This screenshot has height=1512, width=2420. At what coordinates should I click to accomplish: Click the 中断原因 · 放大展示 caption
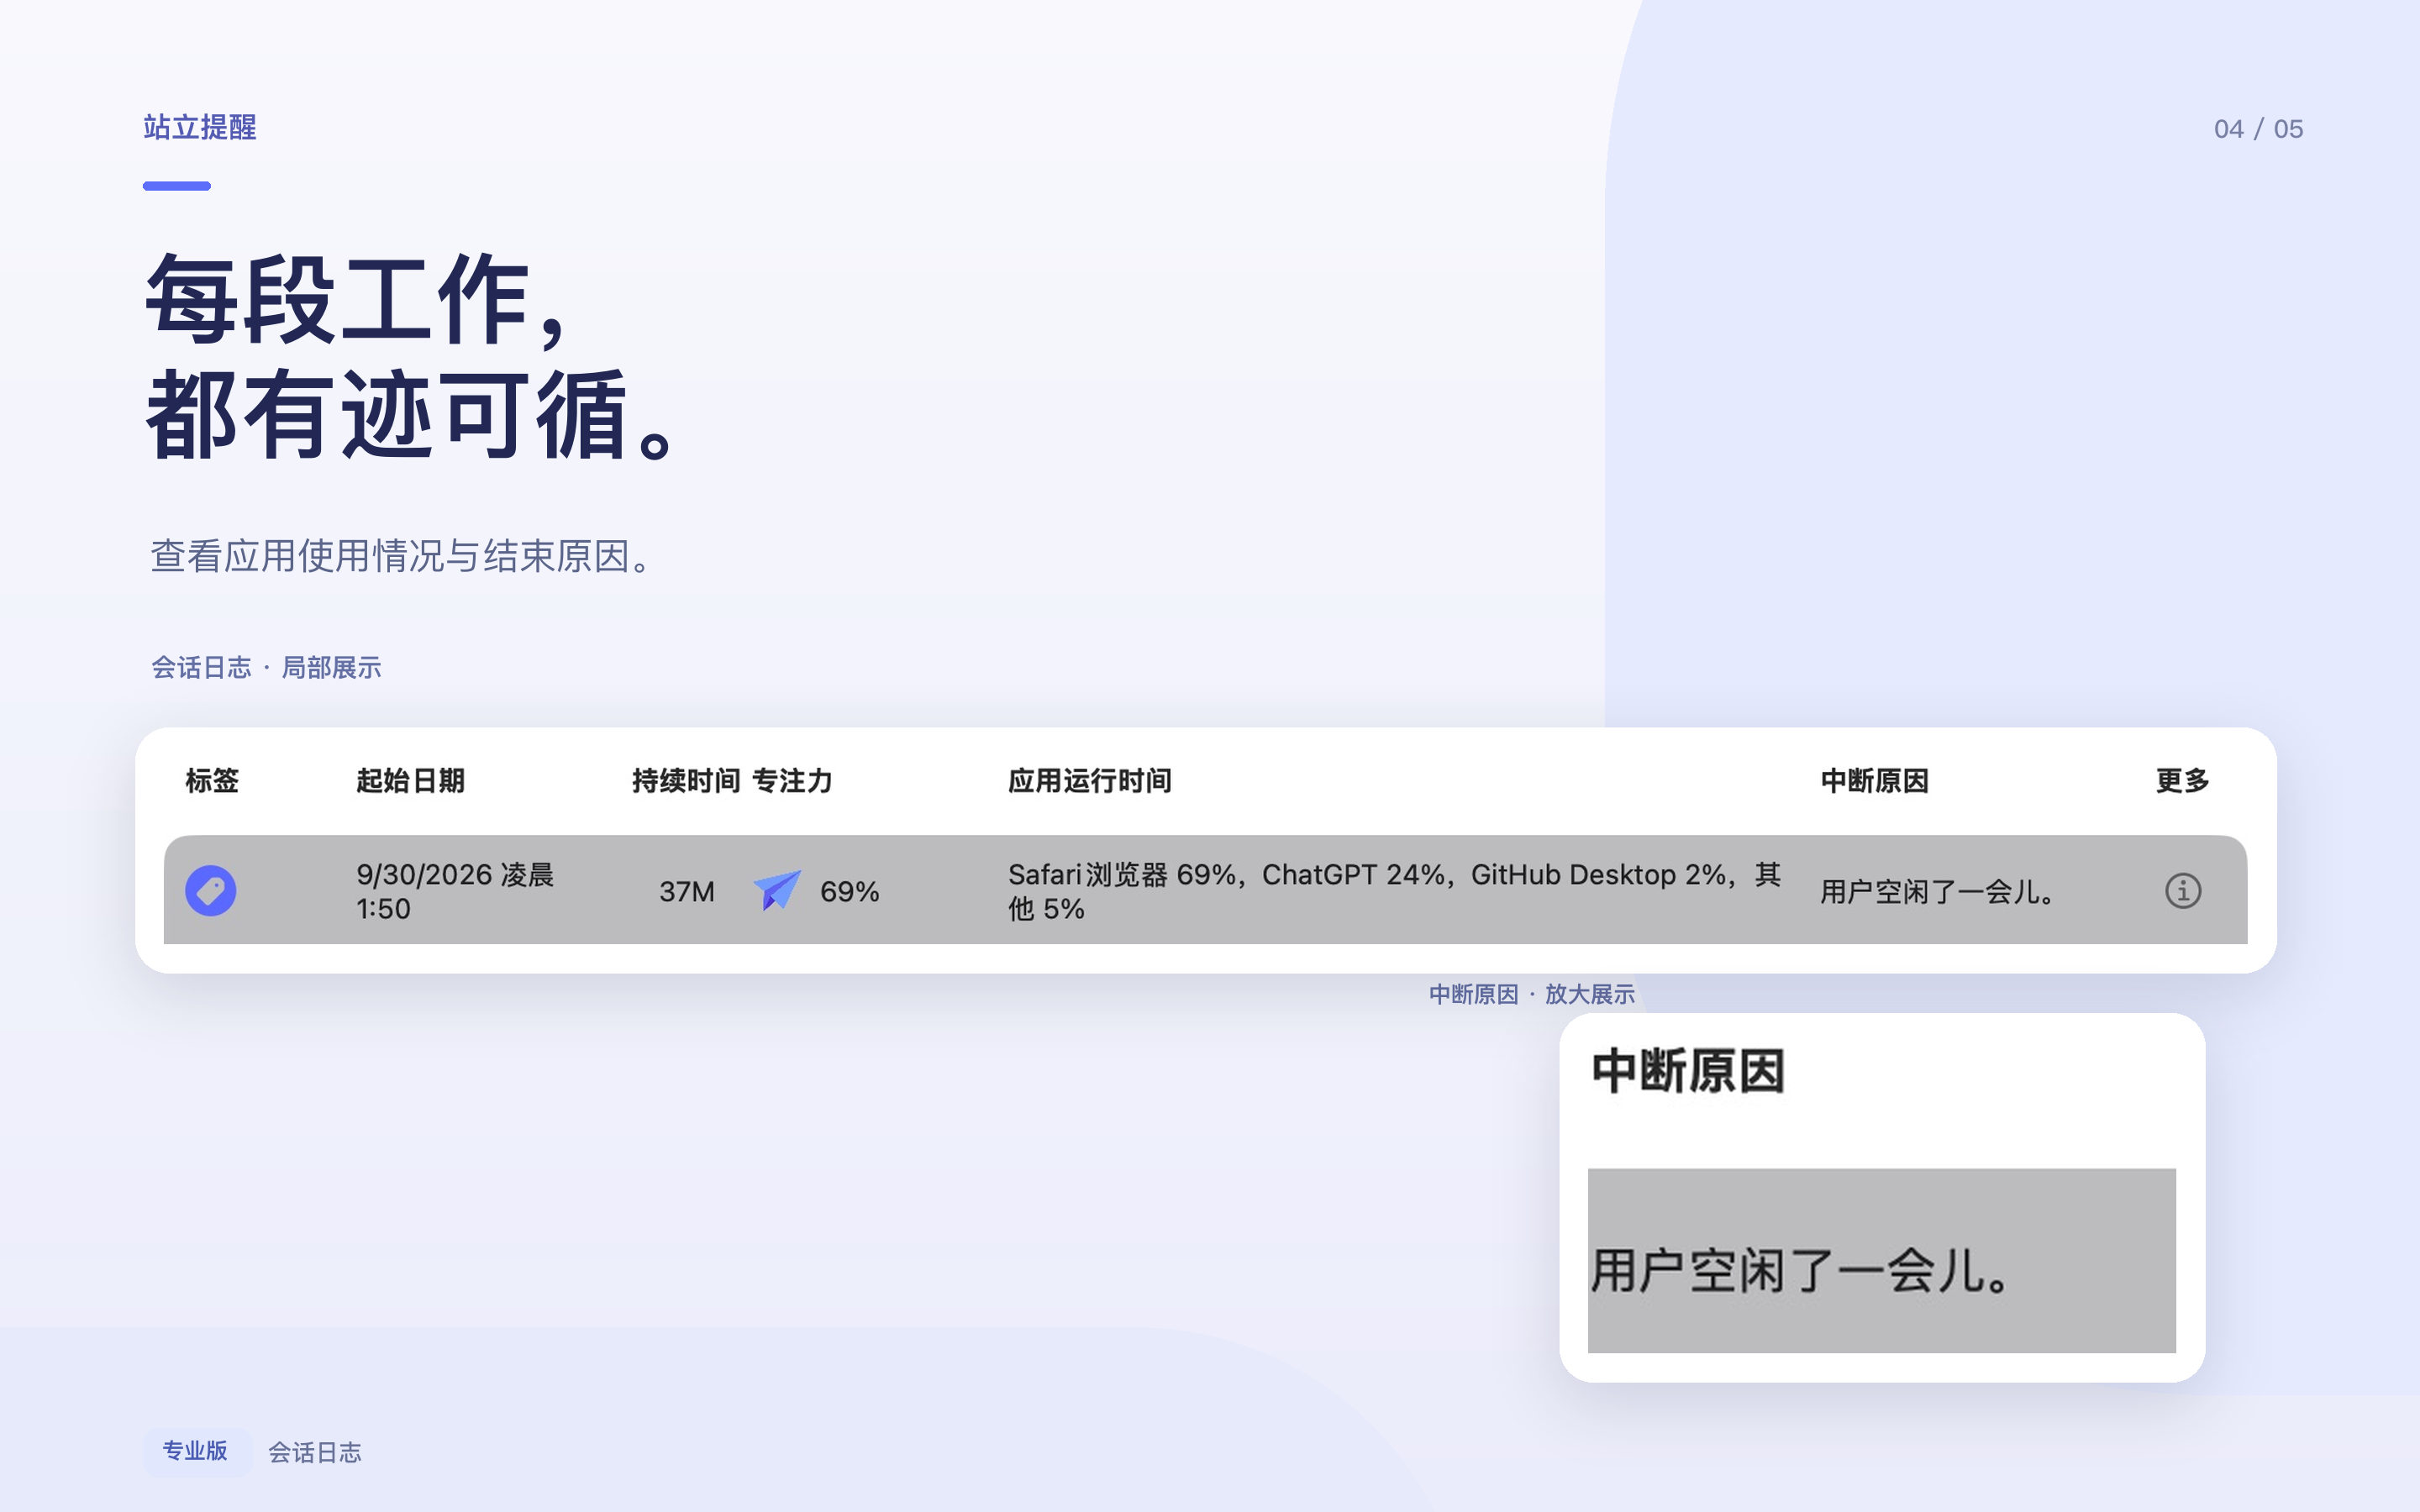point(1531,994)
